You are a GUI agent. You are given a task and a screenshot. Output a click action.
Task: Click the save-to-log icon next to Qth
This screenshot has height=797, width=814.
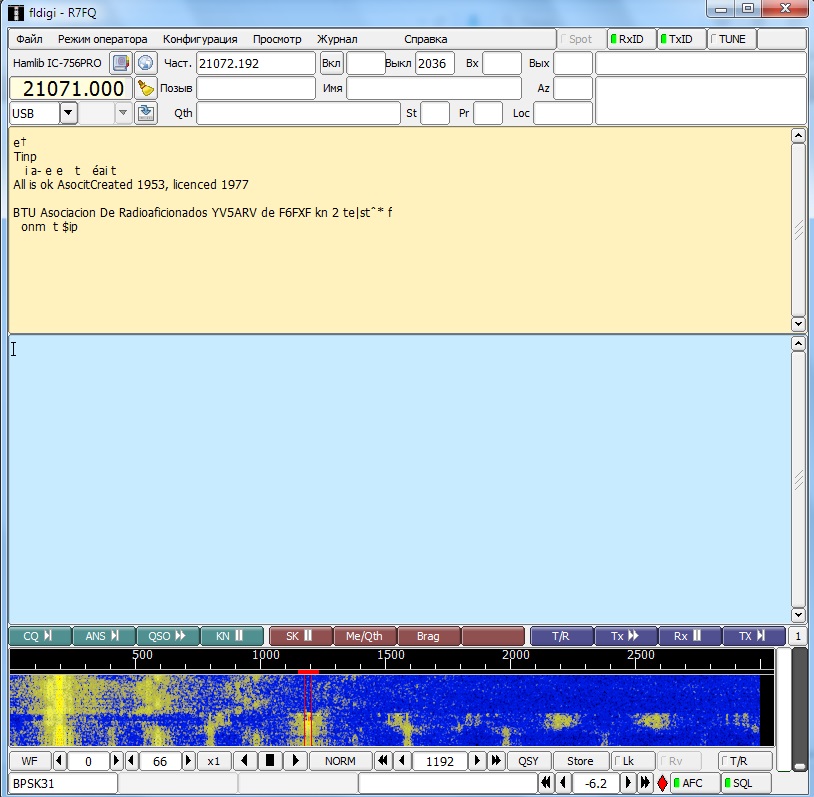(146, 113)
